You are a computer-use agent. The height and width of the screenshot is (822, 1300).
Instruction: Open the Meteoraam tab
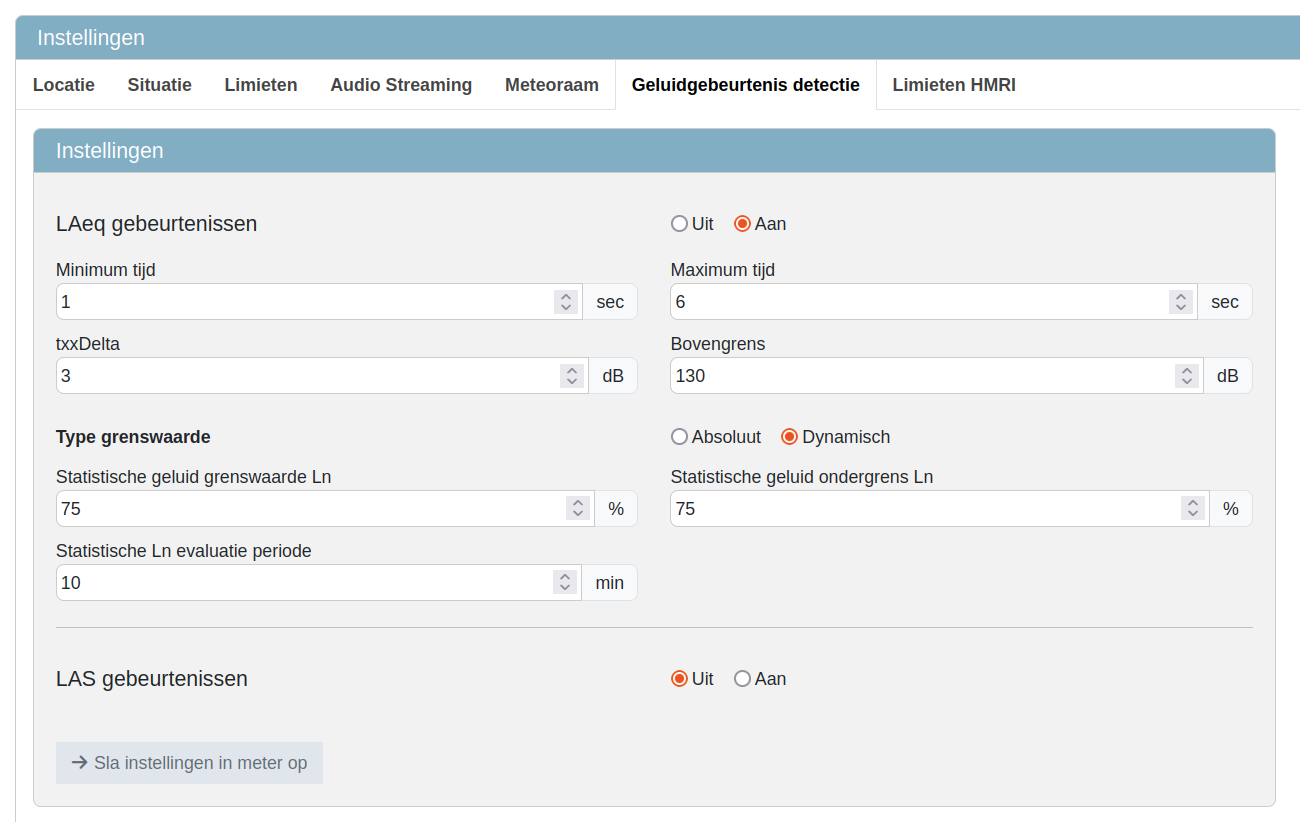point(551,85)
